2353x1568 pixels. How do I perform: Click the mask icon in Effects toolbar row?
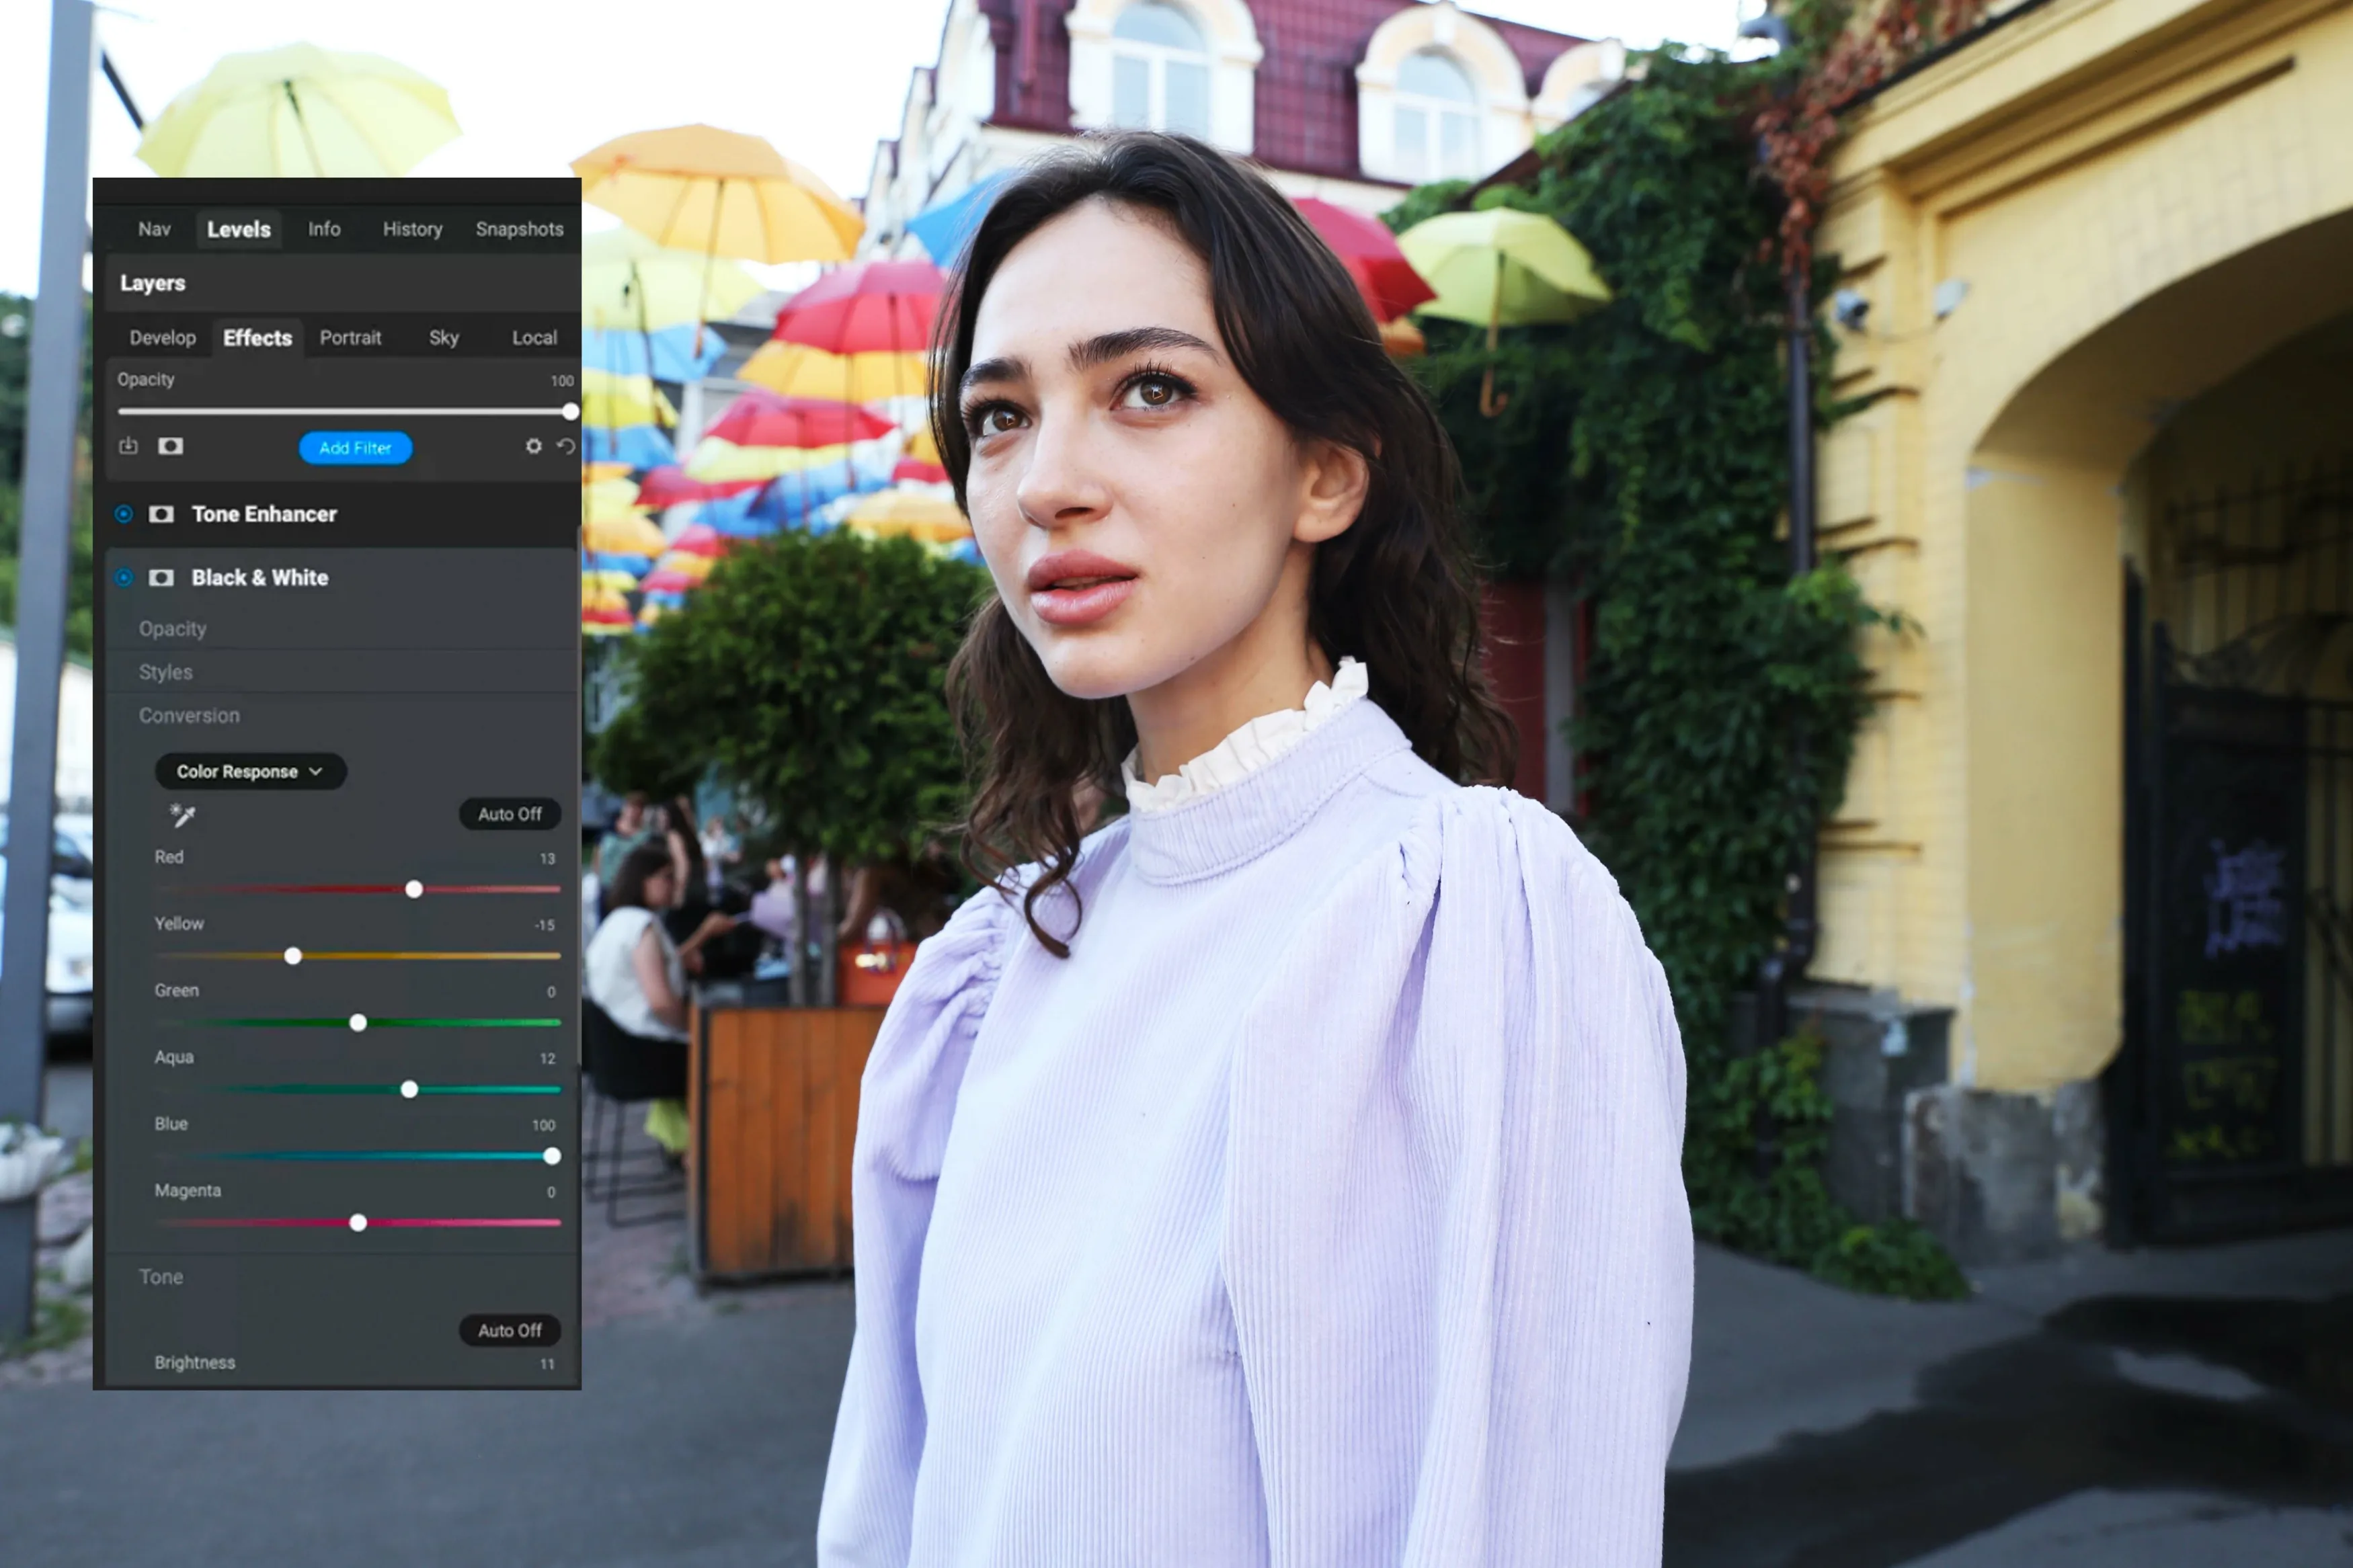click(x=170, y=446)
